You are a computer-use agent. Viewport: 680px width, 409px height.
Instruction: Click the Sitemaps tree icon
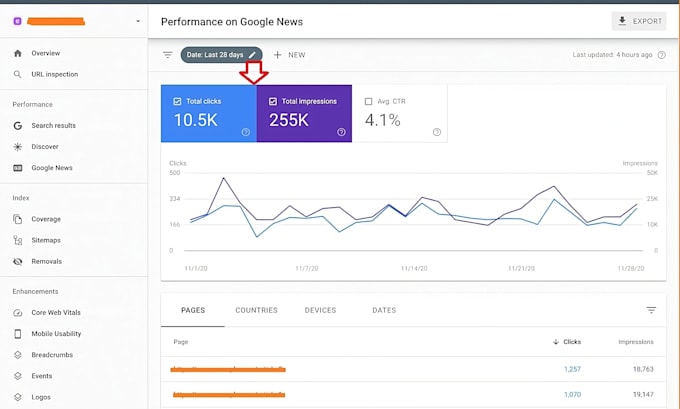(x=17, y=240)
